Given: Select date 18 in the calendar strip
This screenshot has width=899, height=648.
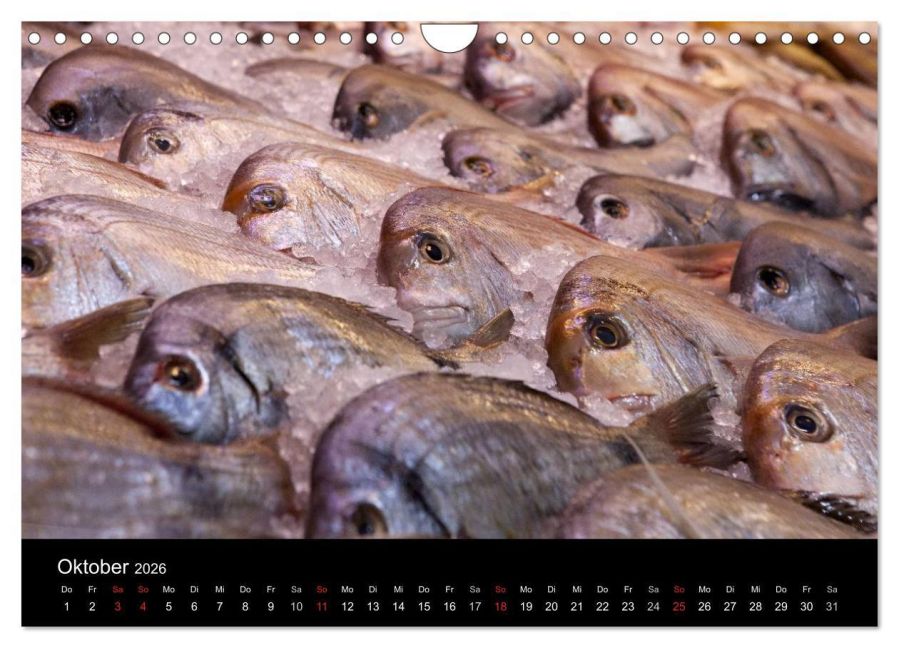Looking at the screenshot, I should [501, 606].
